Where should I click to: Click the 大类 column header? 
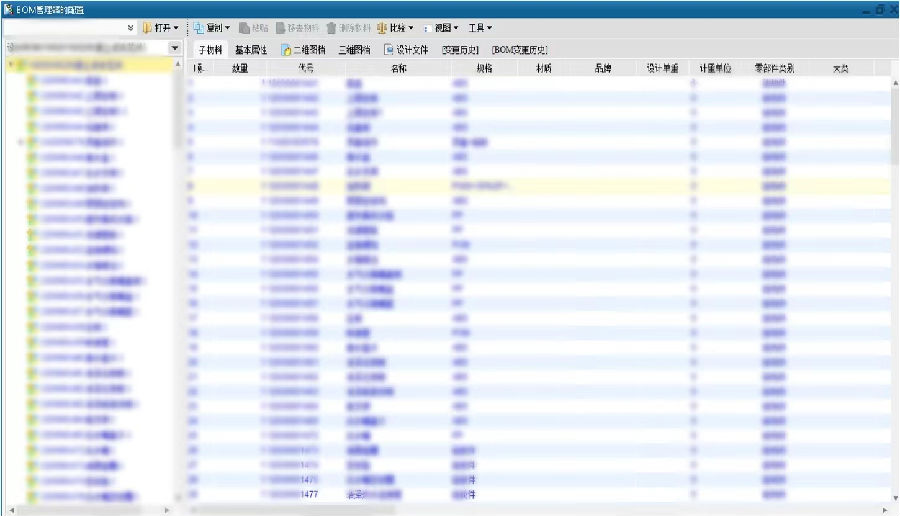(840, 68)
